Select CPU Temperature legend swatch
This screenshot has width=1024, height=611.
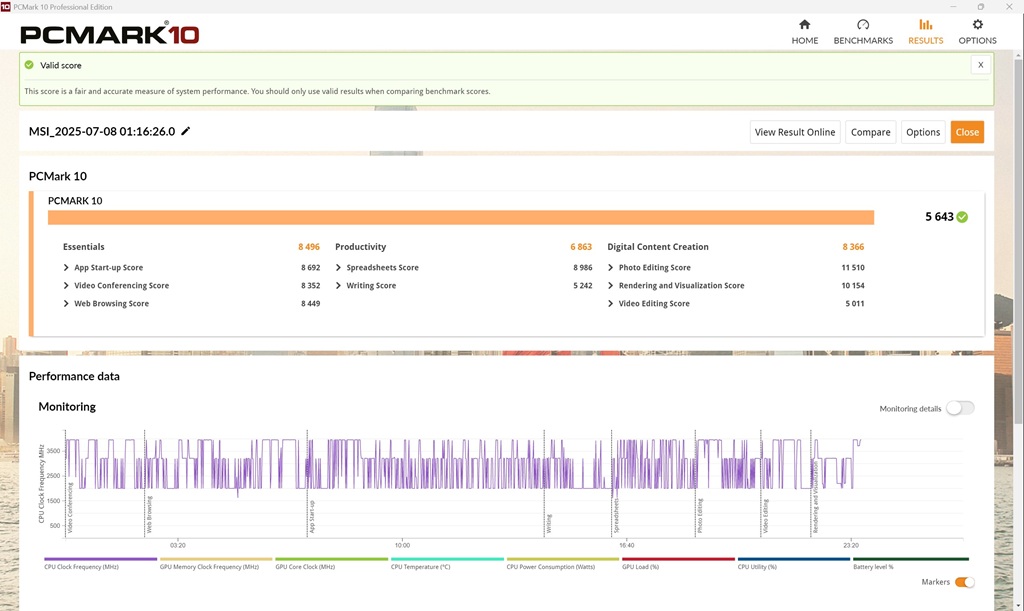[447, 559]
